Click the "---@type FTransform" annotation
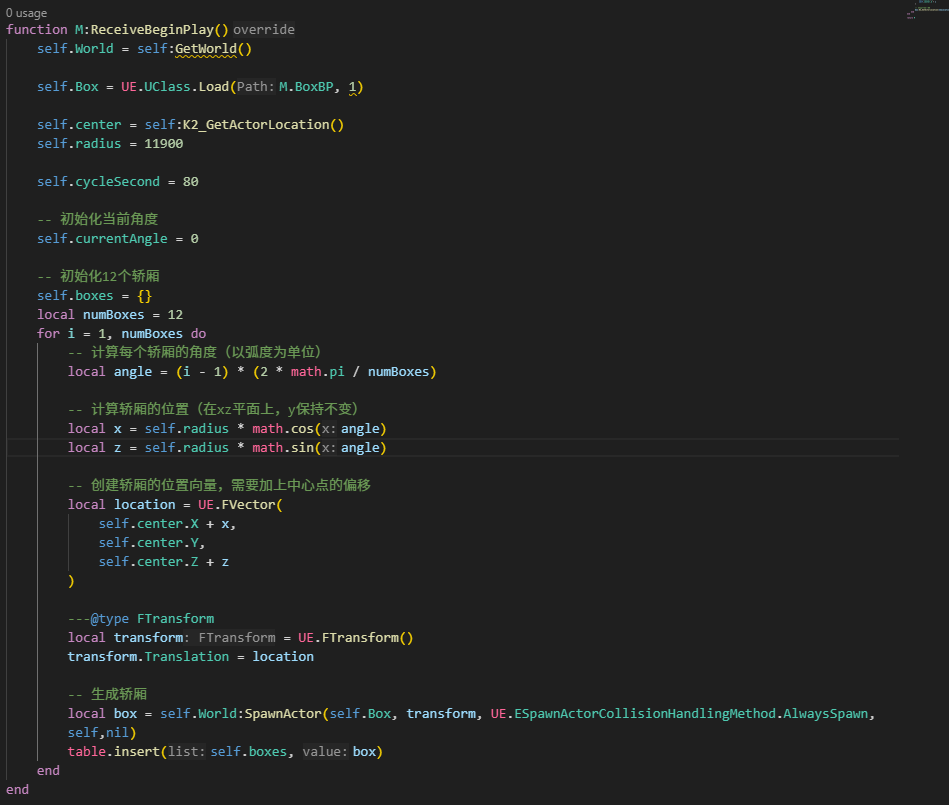The image size is (949, 805). 140,619
